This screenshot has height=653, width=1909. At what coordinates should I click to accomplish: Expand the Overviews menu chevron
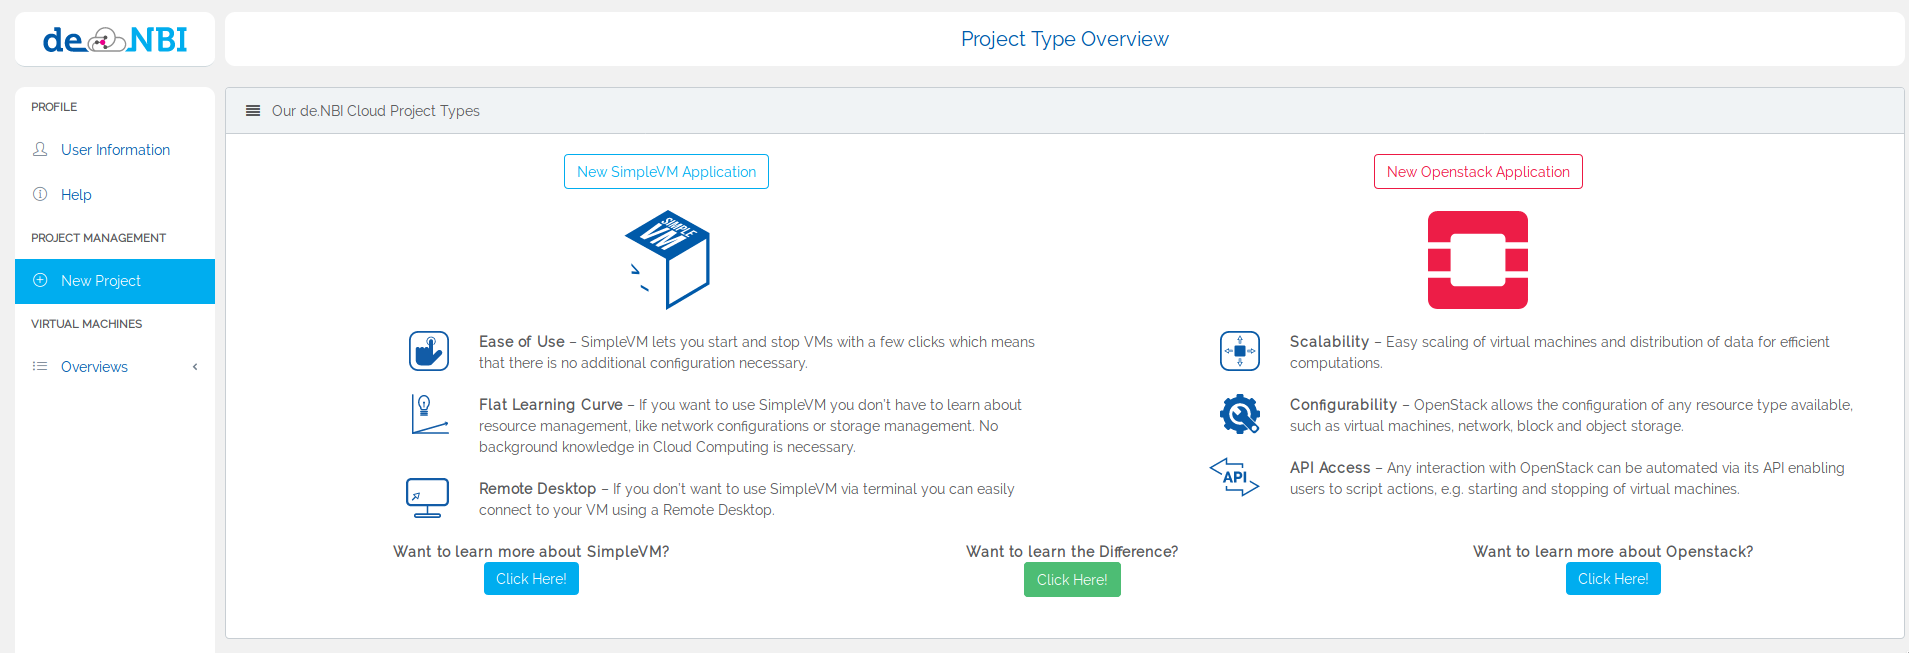pos(195,367)
